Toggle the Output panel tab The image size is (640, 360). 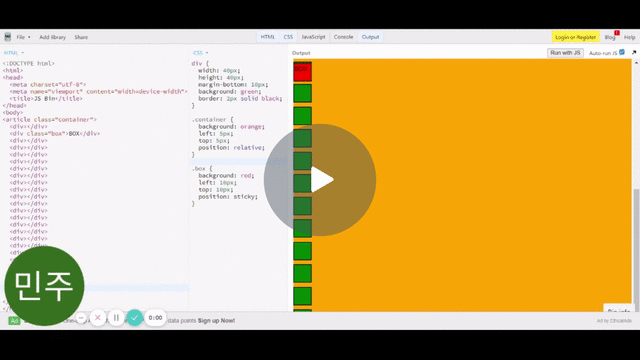[370, 37]
